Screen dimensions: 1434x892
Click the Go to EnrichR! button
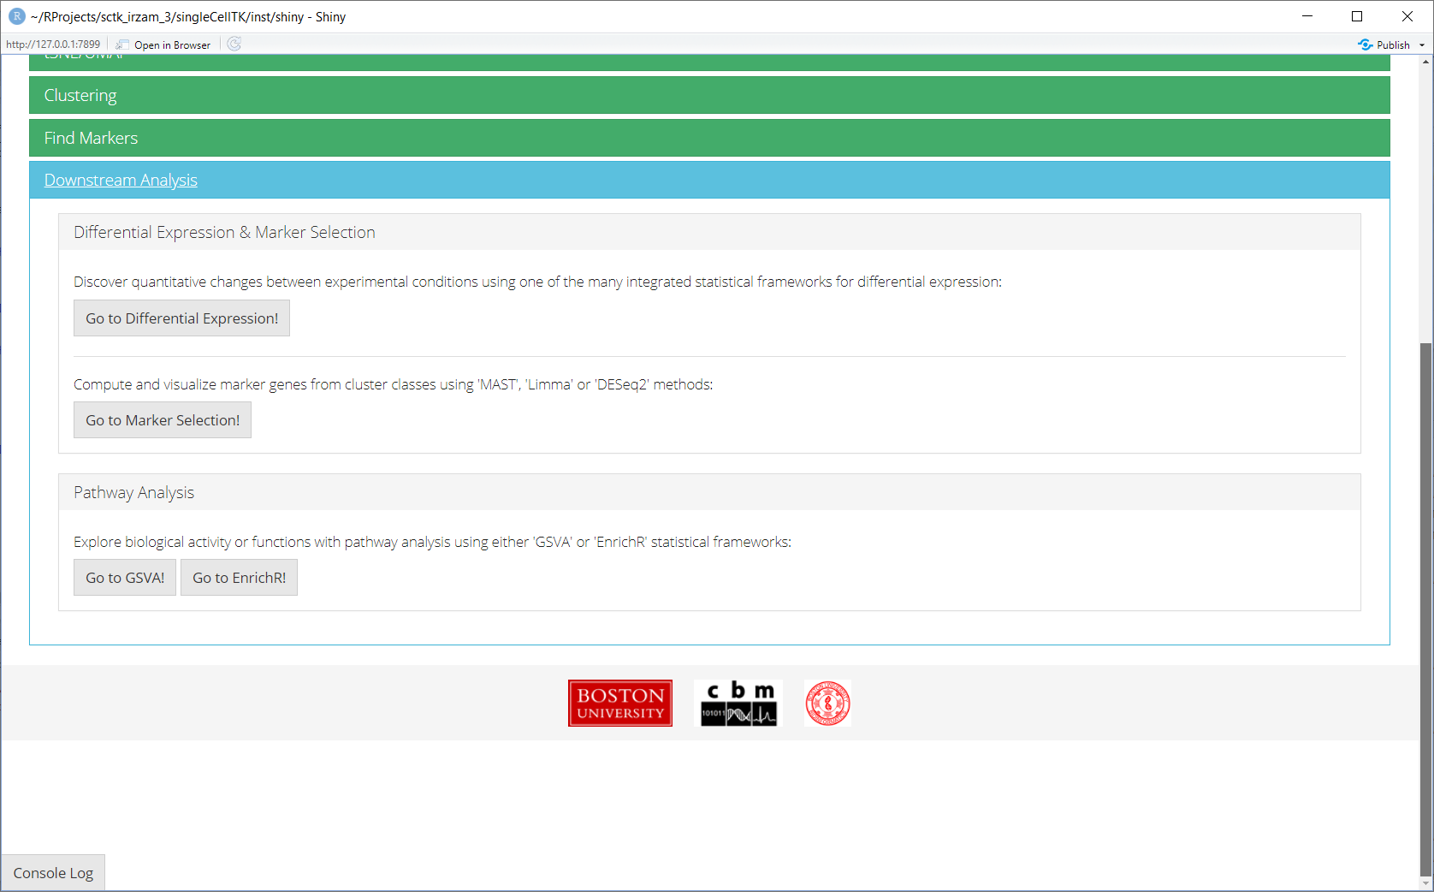click(239, 578)
